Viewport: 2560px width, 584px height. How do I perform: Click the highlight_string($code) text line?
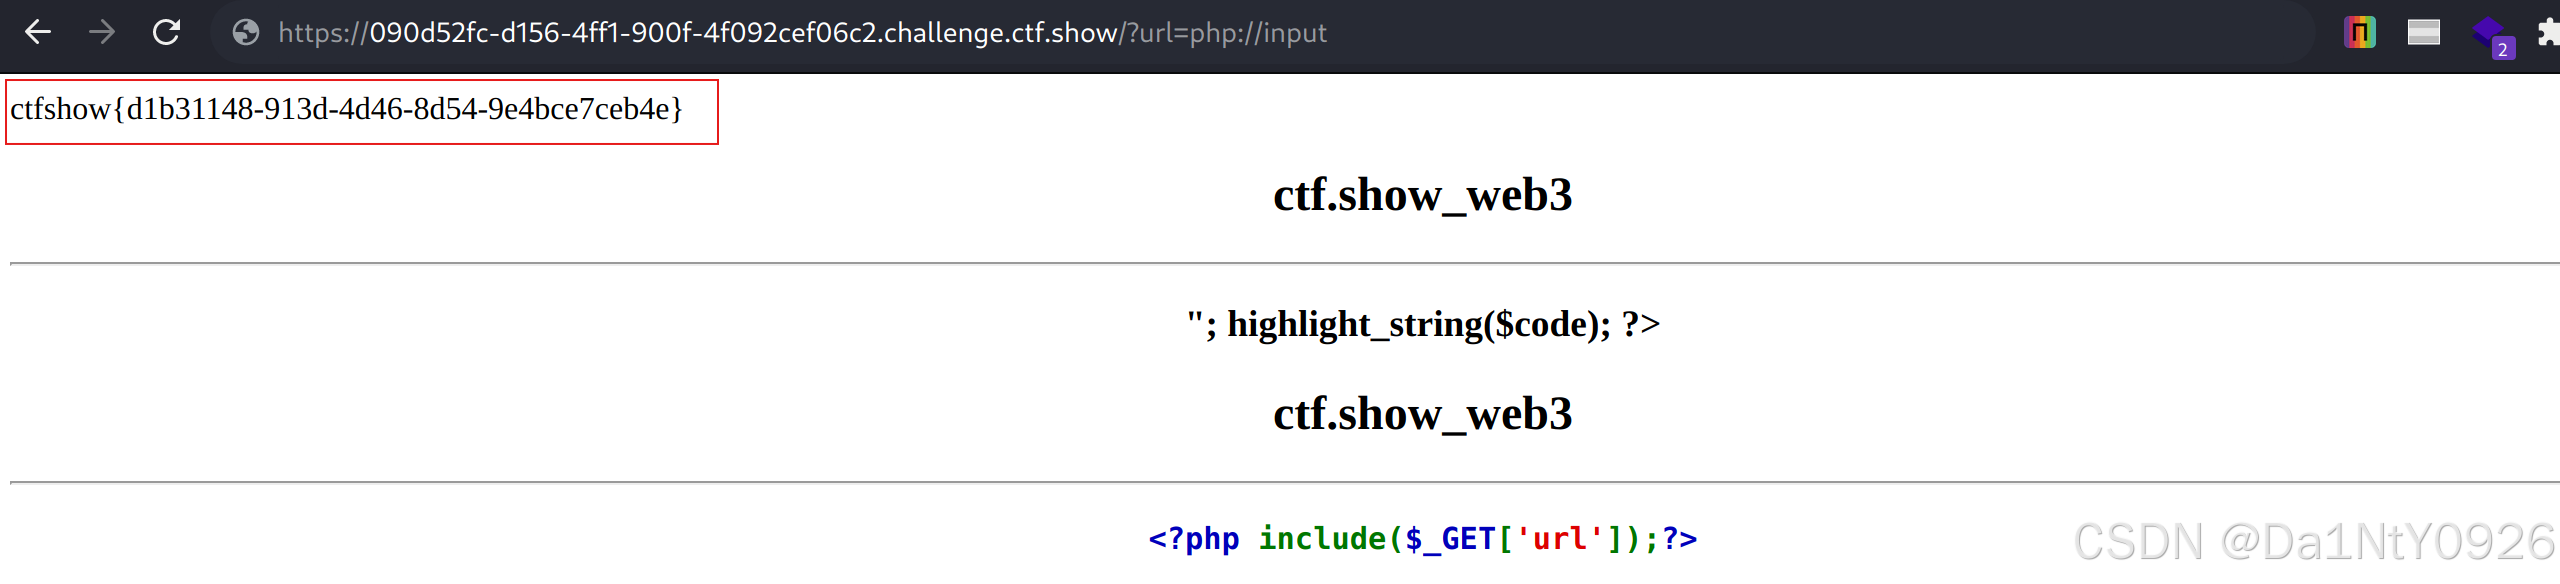(x=1422, y=324)
